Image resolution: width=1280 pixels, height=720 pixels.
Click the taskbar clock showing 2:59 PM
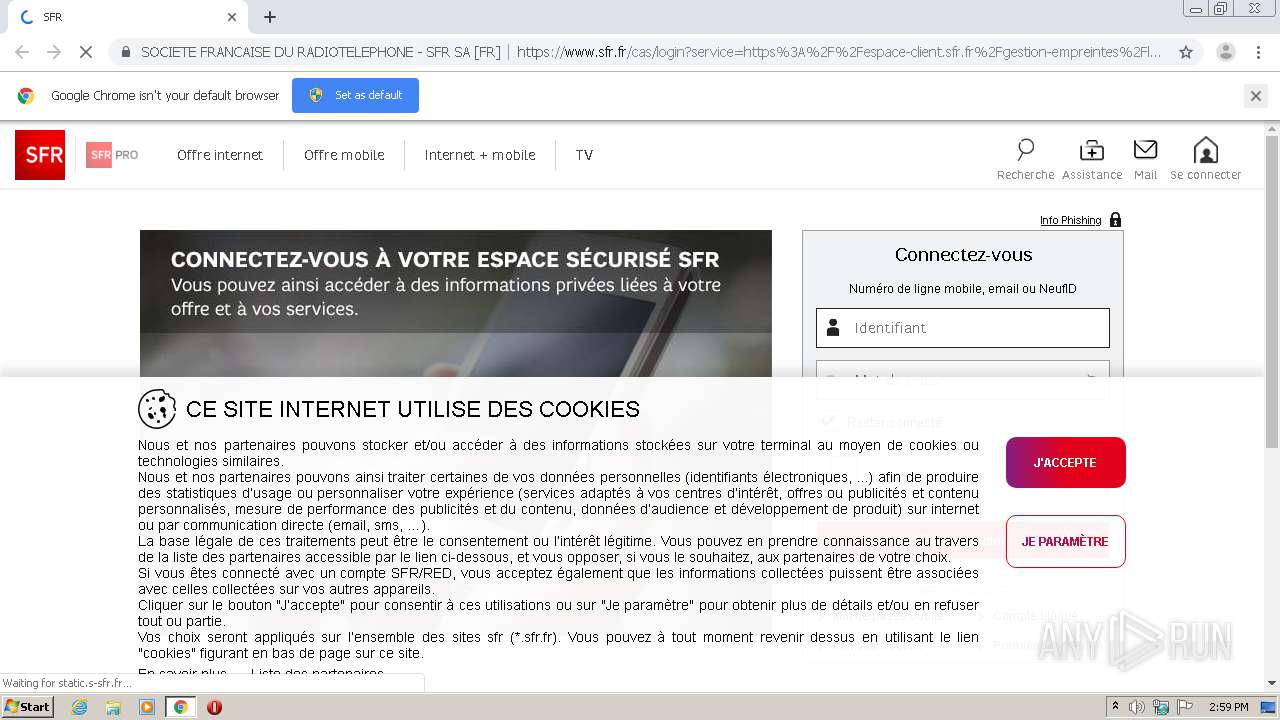tap(1228, 707)
